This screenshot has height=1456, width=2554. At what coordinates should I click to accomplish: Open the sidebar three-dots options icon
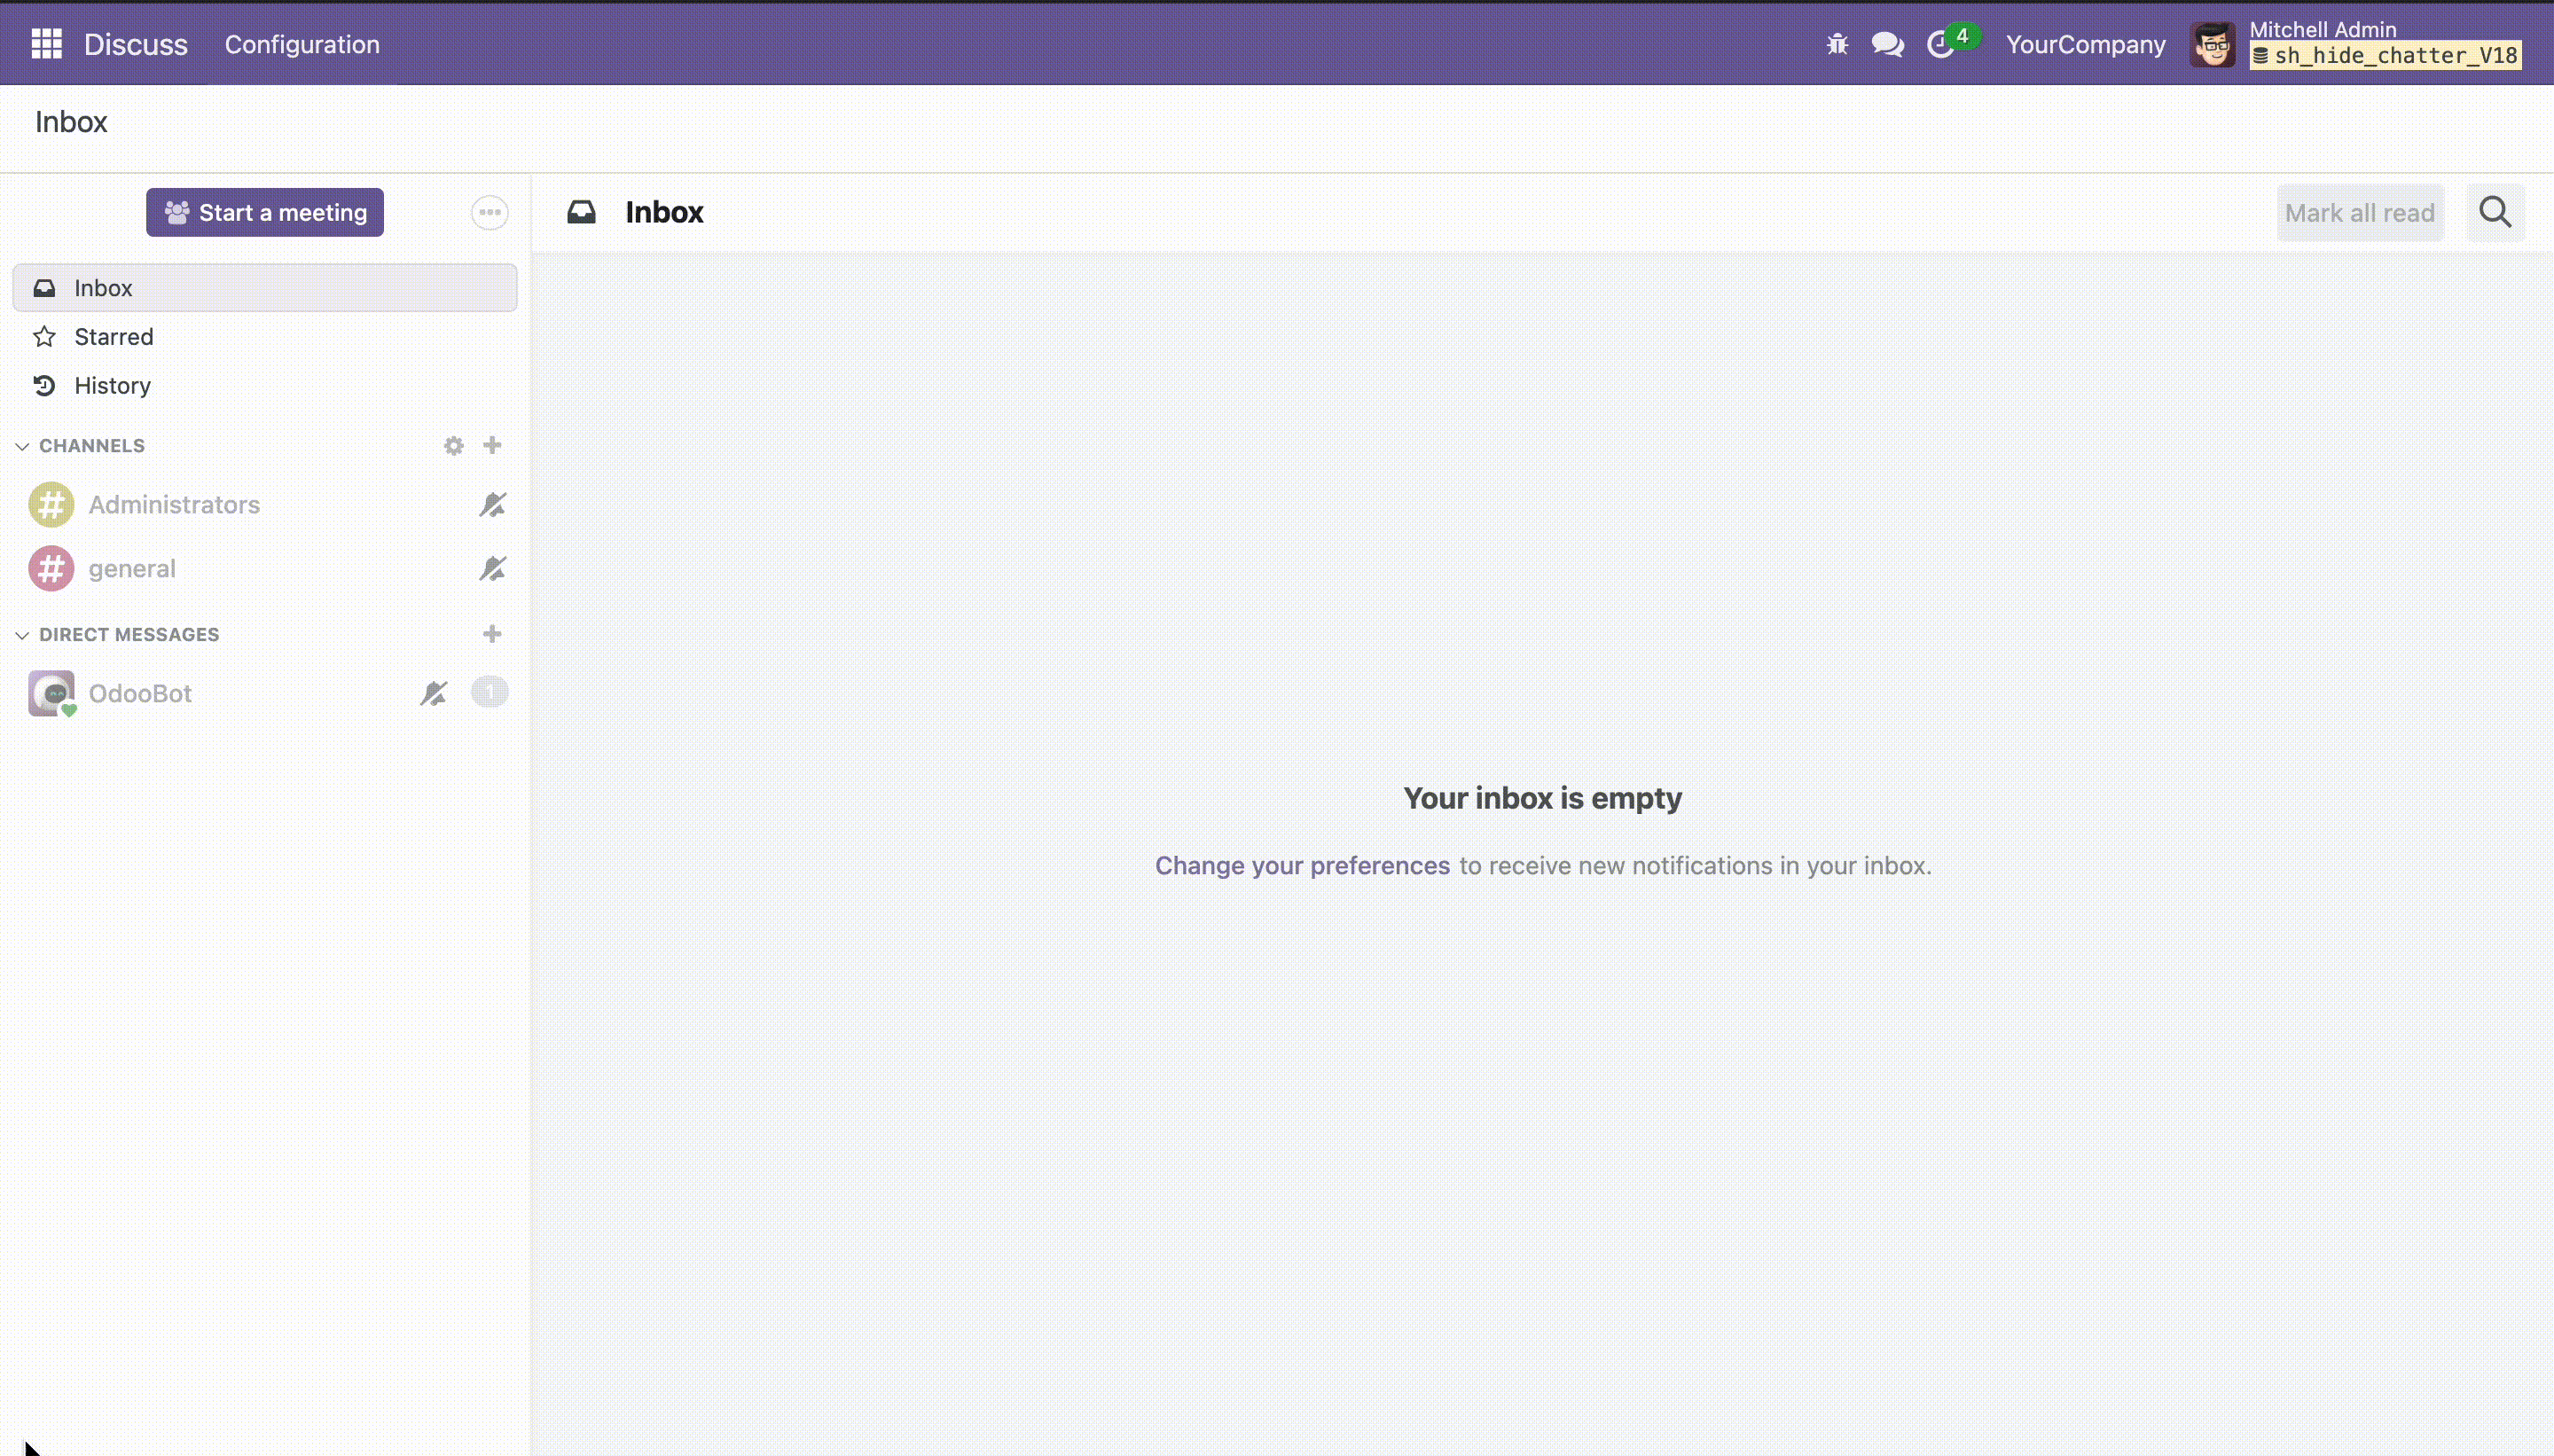pyautogui.click(x=489, y=212)
